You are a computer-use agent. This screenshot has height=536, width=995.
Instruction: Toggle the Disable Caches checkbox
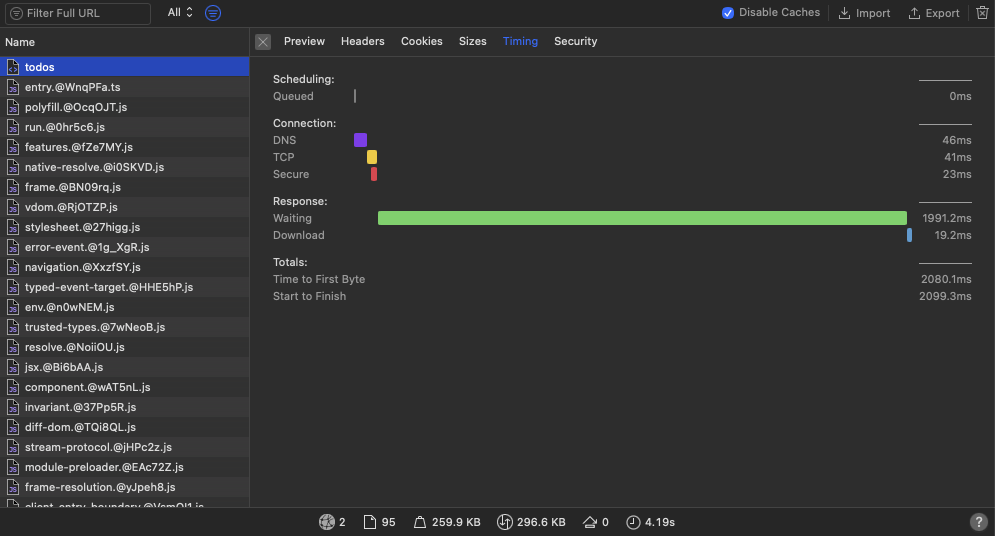728,13
